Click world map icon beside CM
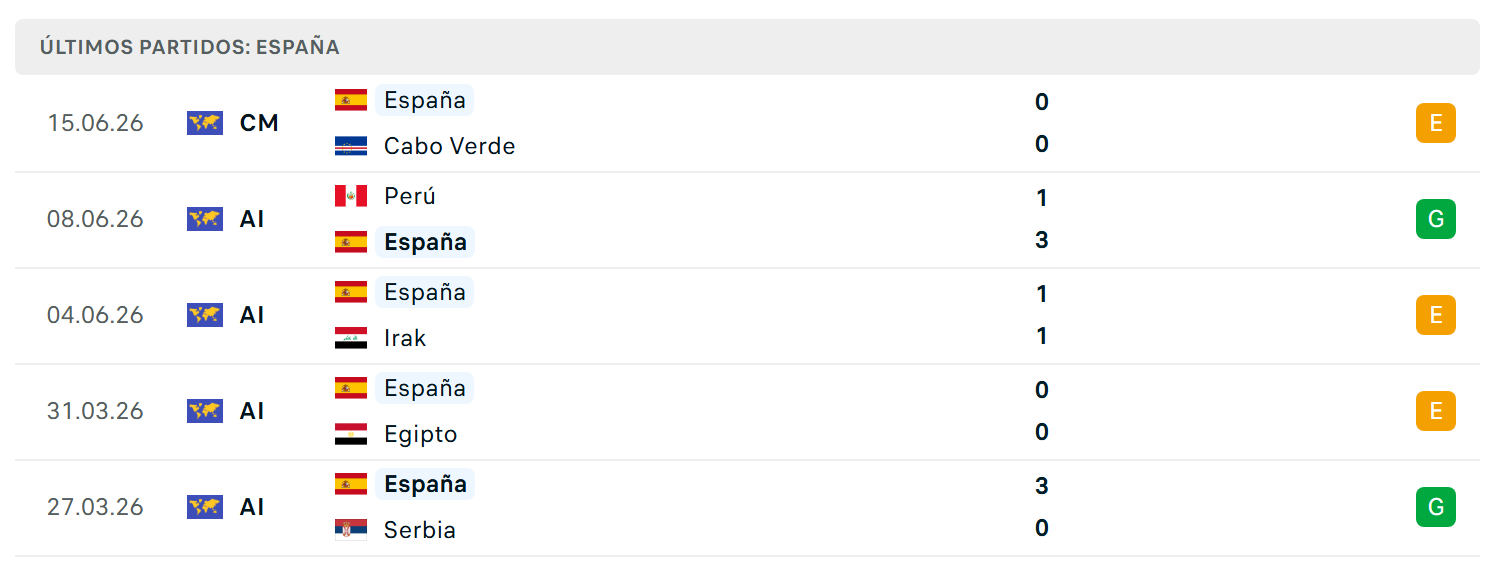The height and width of the screenshot is (573, 1496). (x=205, y=123)
